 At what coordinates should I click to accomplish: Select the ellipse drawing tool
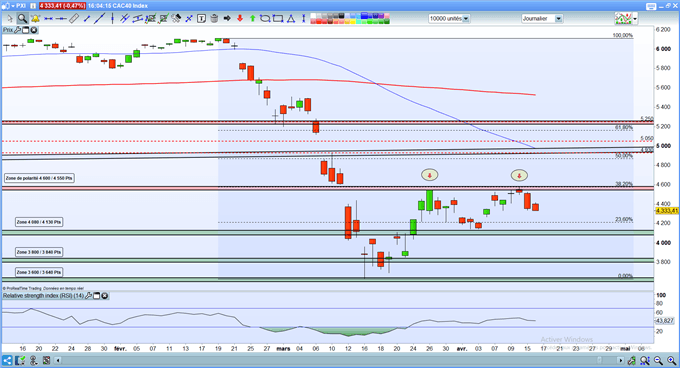tap(265, 18)
